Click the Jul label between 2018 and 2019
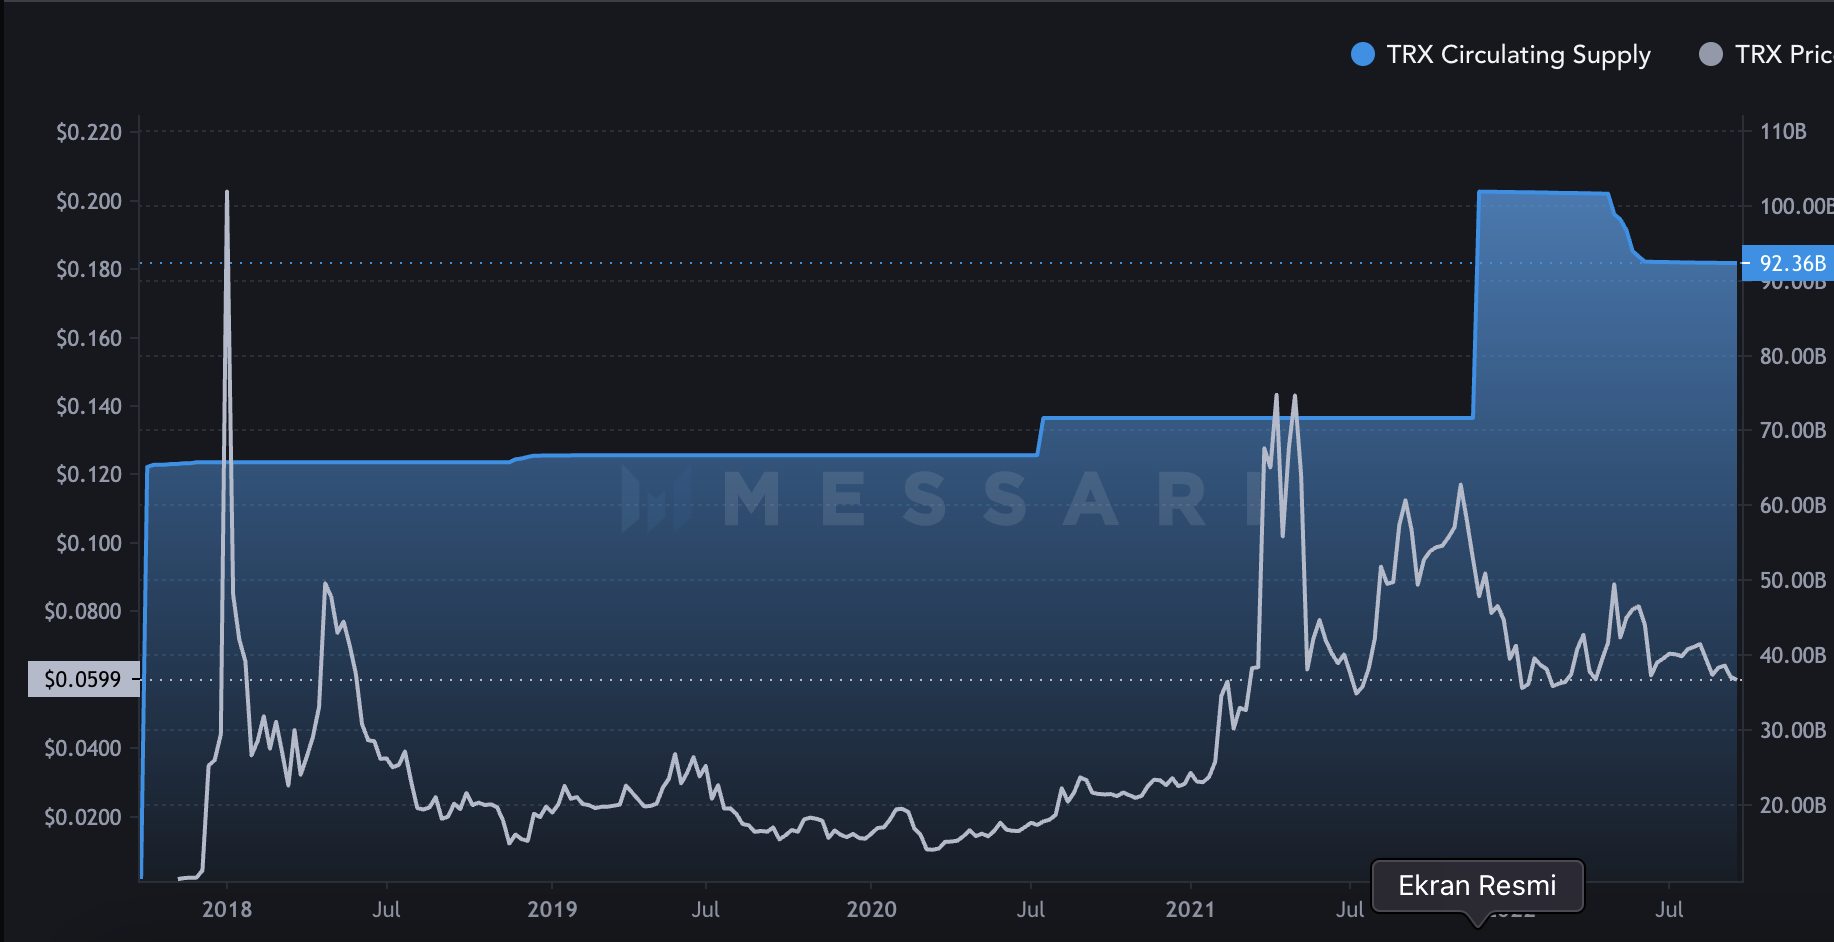 [x=386, y=909]
